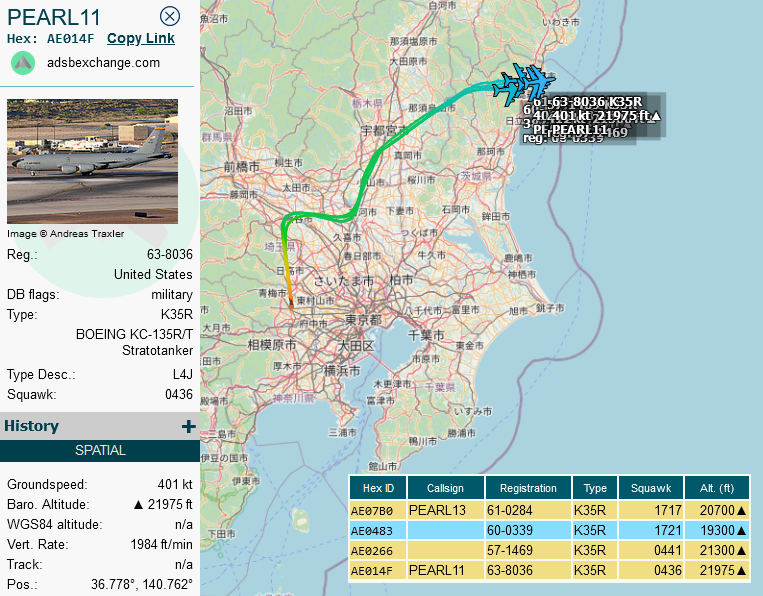Sort table by Squawk column
Image resolution: width=763 pixels, height=596 pixels.
click(651, 488)
